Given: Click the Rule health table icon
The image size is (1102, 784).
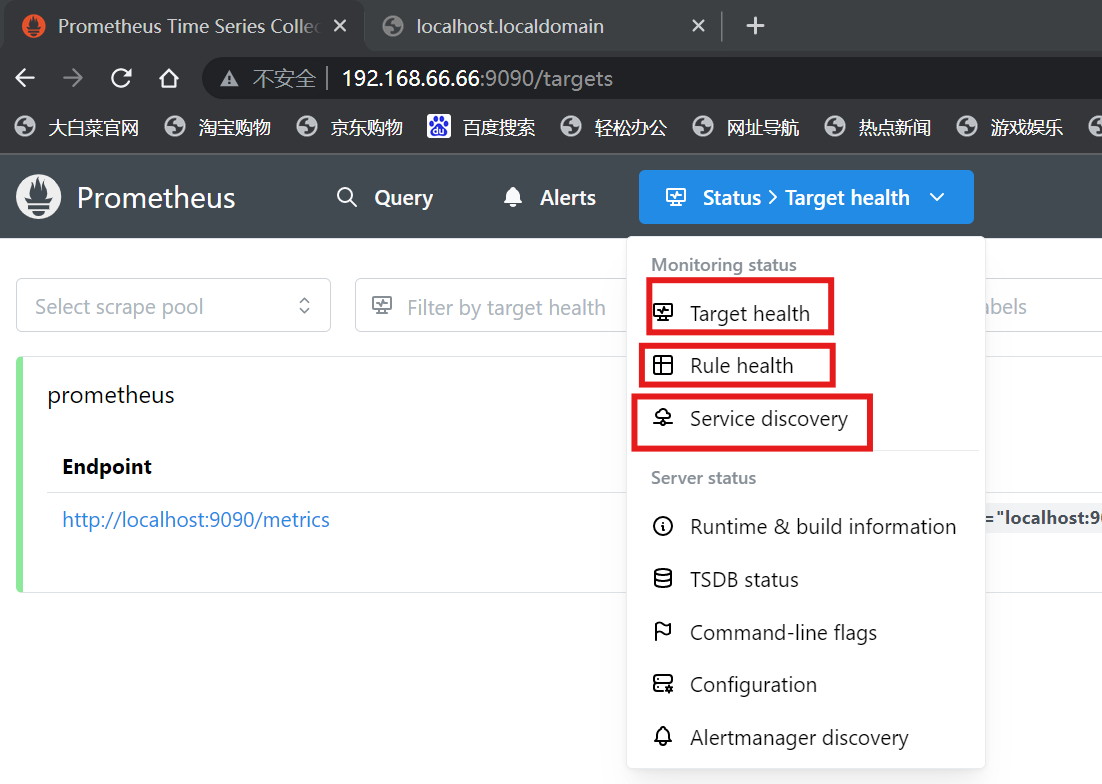Looking at the screenshot, I should tap(663, 365).
